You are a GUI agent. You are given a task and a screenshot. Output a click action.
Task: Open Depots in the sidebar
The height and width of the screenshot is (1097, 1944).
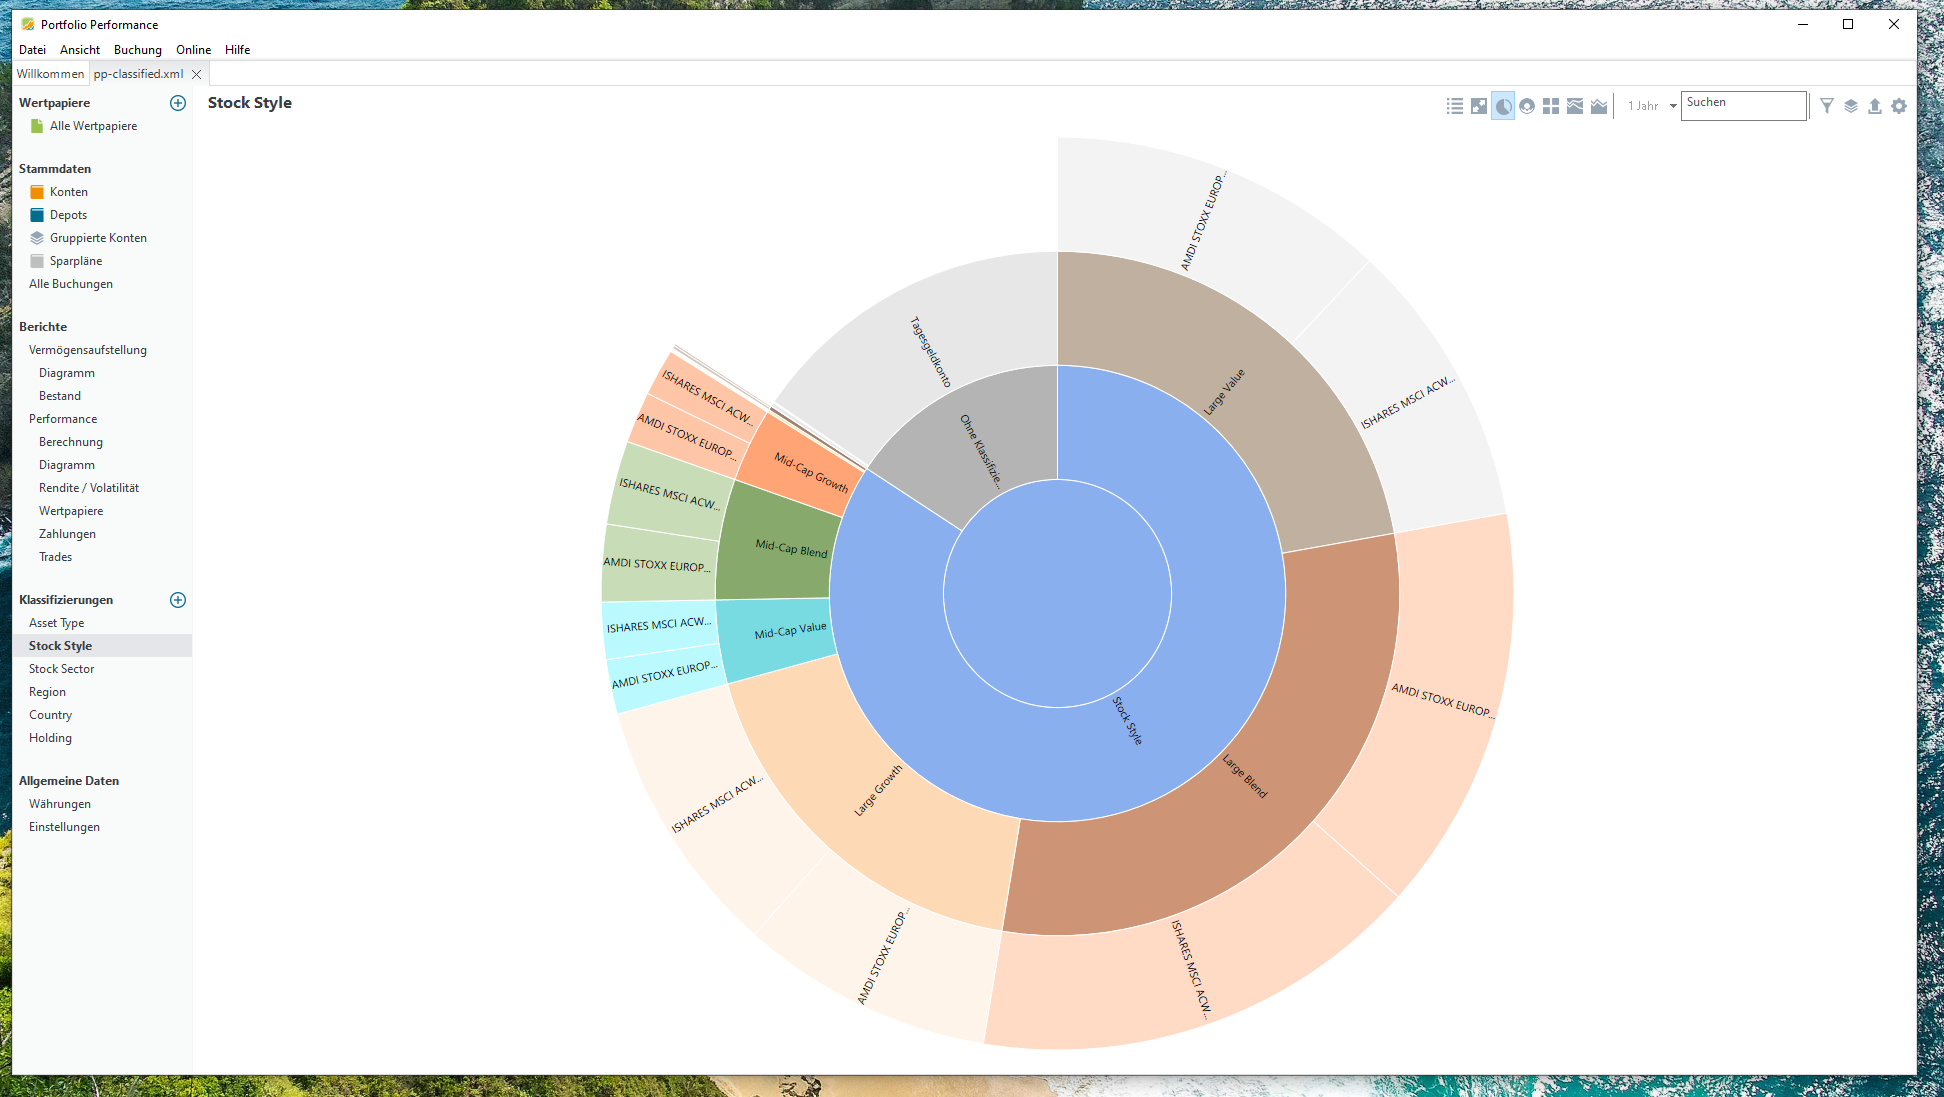(x=68, y=215)
